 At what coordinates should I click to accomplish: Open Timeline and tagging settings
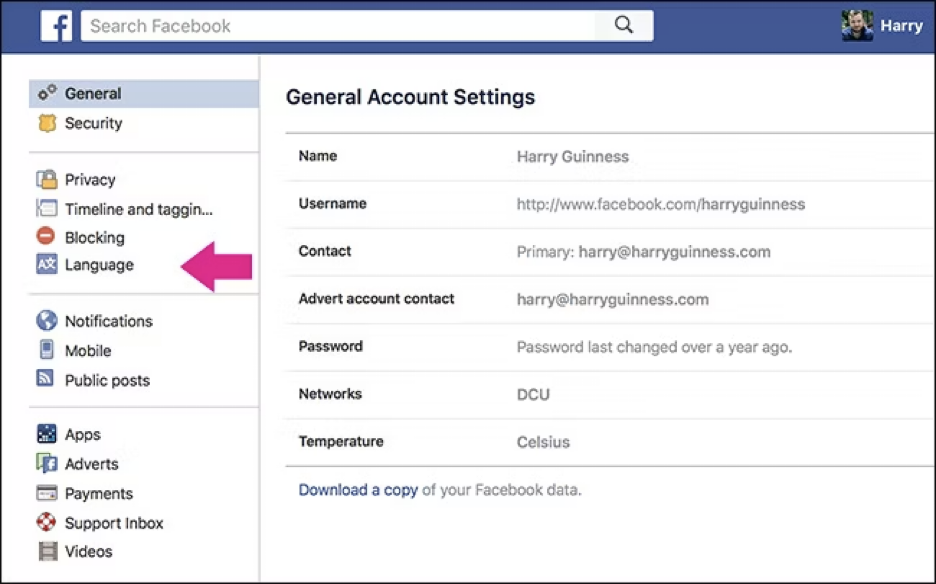click(138, 209)
